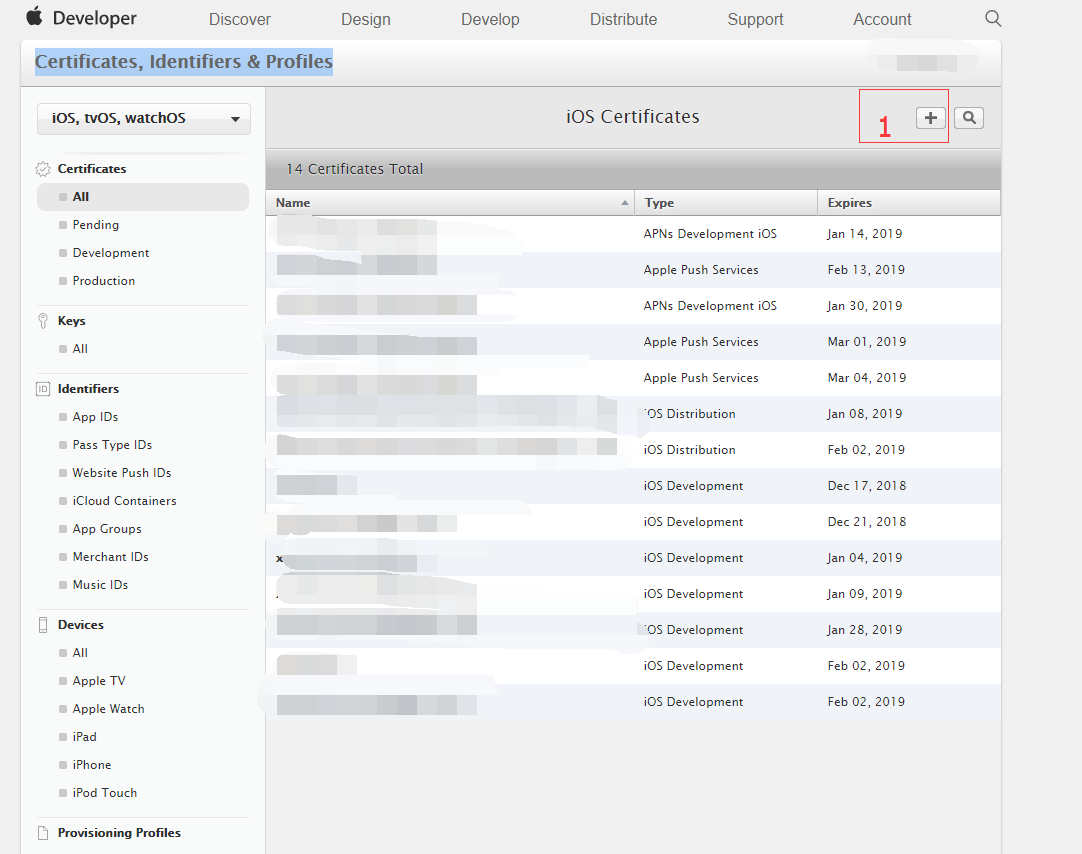This screenshot has height=854, width=1082.
Task: Click Certificates, Identifiers & Profiles title
Action: tap(184, 62)
